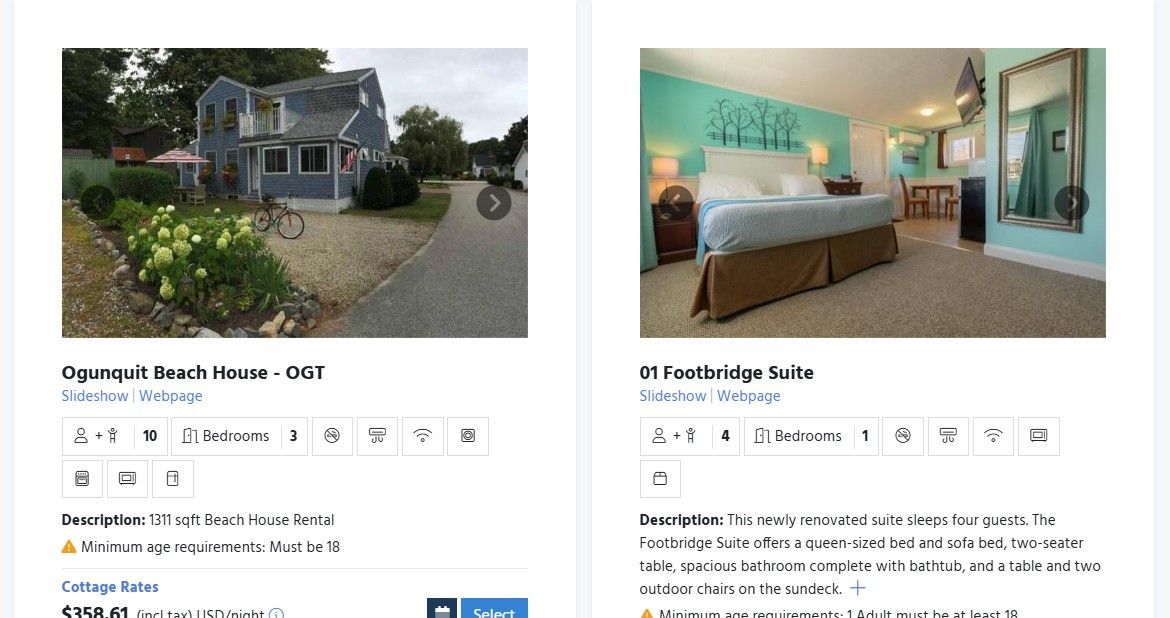Click the microwave icon on the Footbridge Suite card
The image size is (1170, 618).
point(1038,436)
